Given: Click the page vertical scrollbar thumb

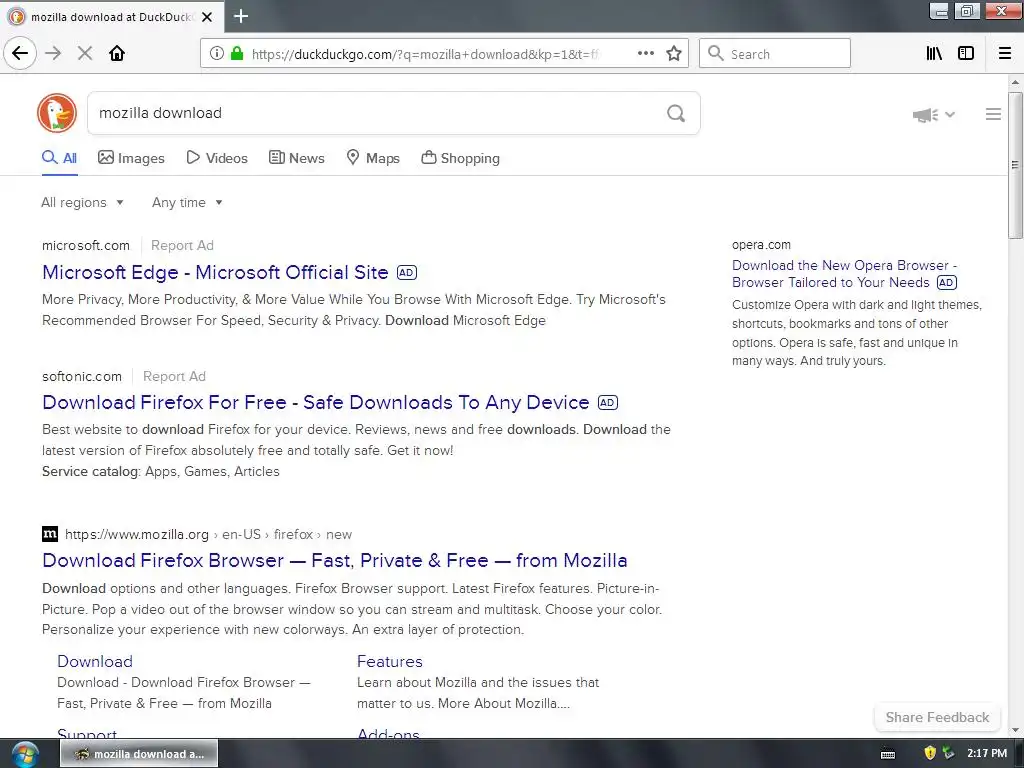Looking at the screenshot, I should click(1015, 165).
